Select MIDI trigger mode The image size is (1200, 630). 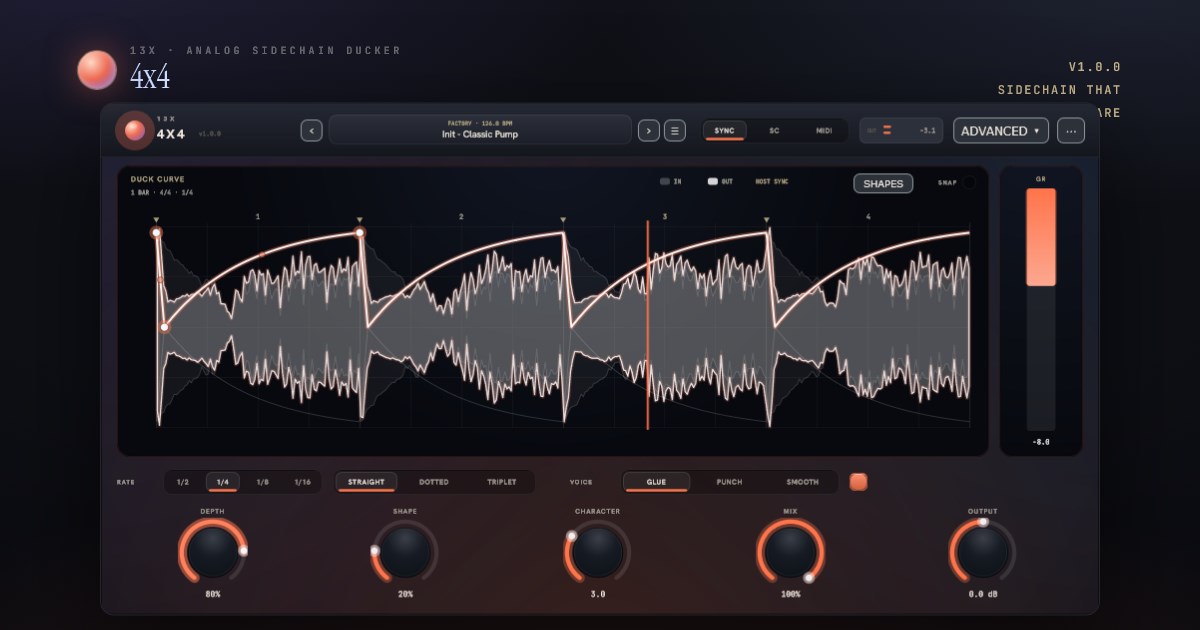point(824,131)
